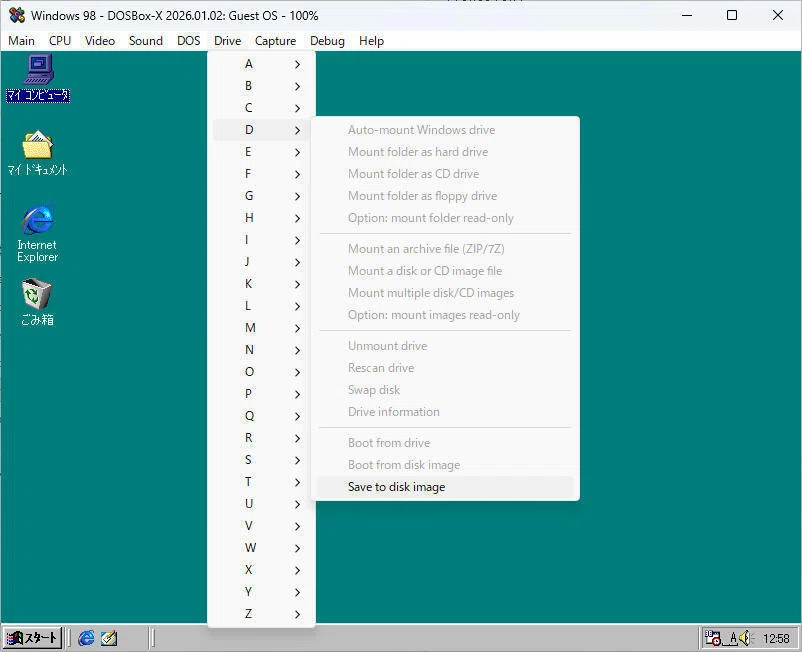Screen dimensions: 802x652
Task: Click Boot from disk image entry
Action: 445,465
